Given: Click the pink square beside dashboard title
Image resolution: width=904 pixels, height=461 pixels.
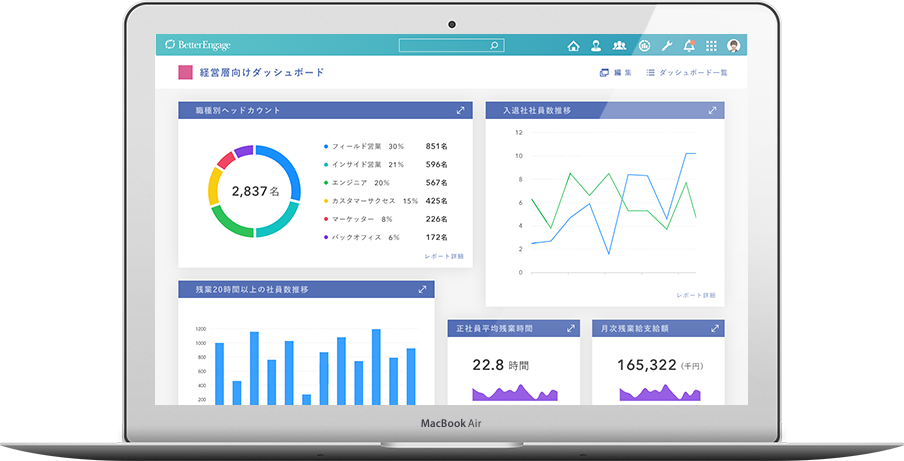Looking at the screenshot, I should 184,73.
